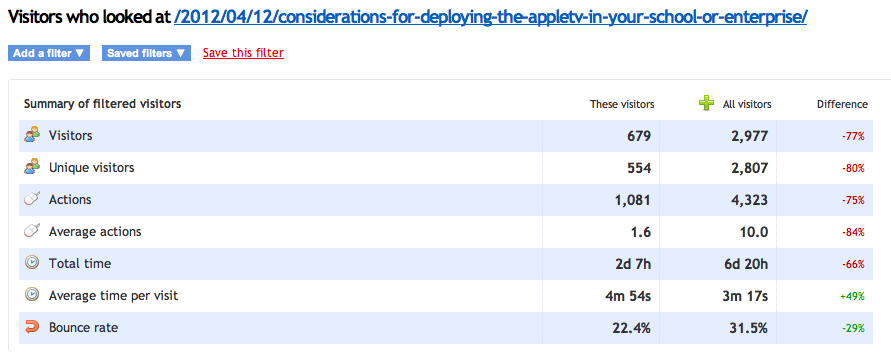Open the appletv article page URL link
This screenshot has height=360, width=891.
point(491,17)
